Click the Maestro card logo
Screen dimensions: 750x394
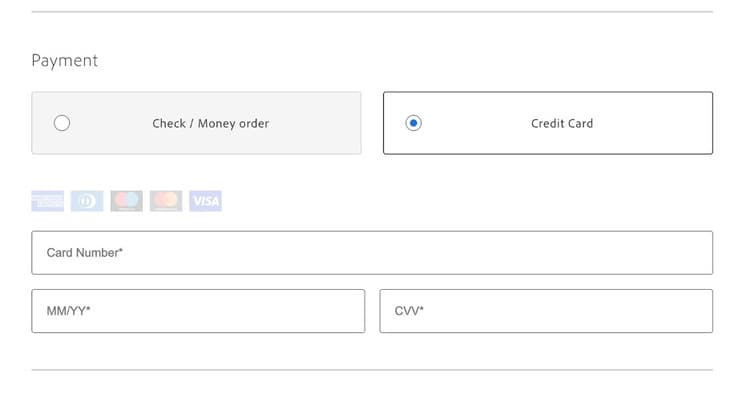click(126, 201)
